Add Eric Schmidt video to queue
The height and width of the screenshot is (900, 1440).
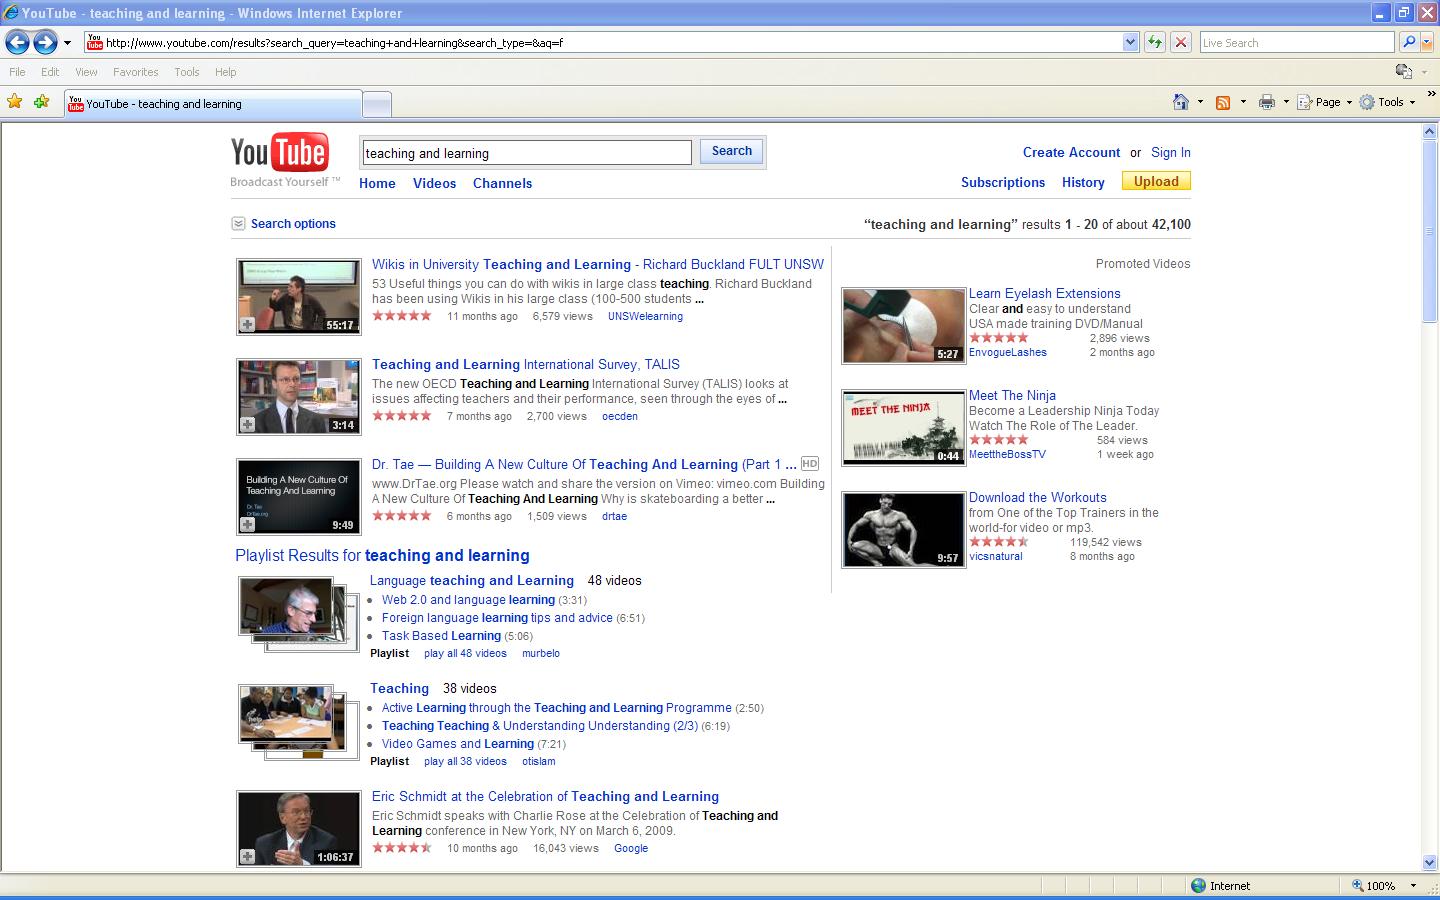pos(248,856)
